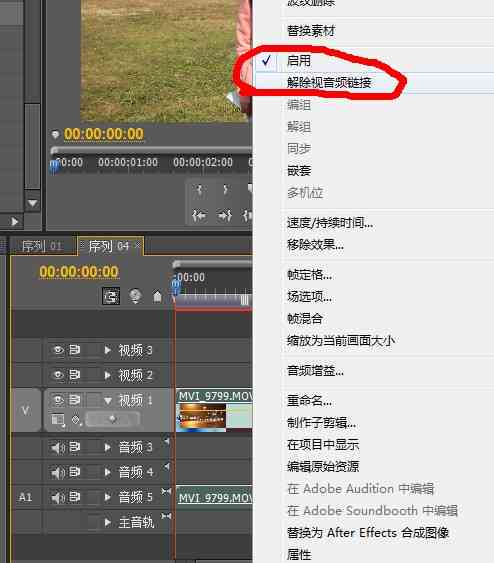Viewport: 494px width, 563px height.
Task: Collapse the 视频 1 track
Action: click(108, 400)
